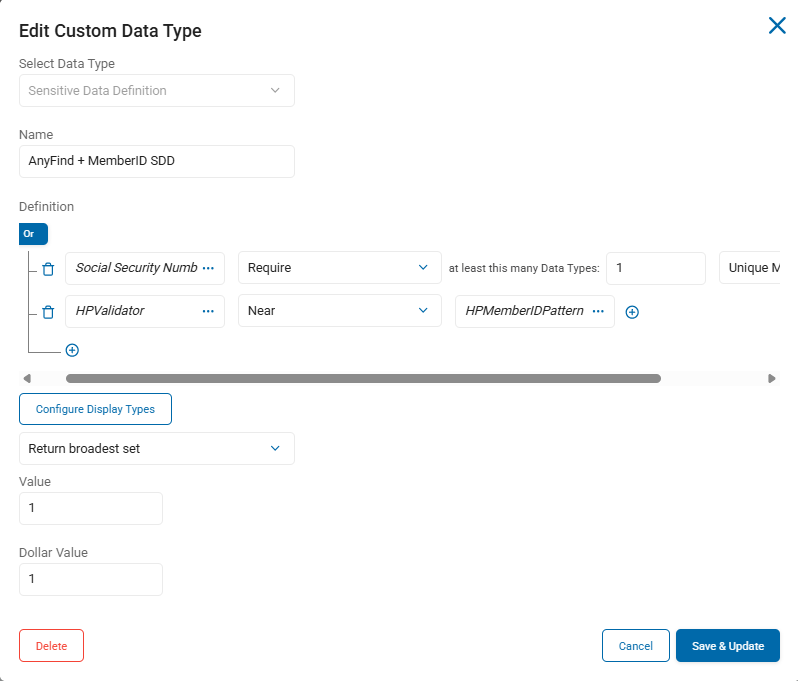Click Configure Display Types button
This screenshot has width=798, height=681.
pos(95,409)
